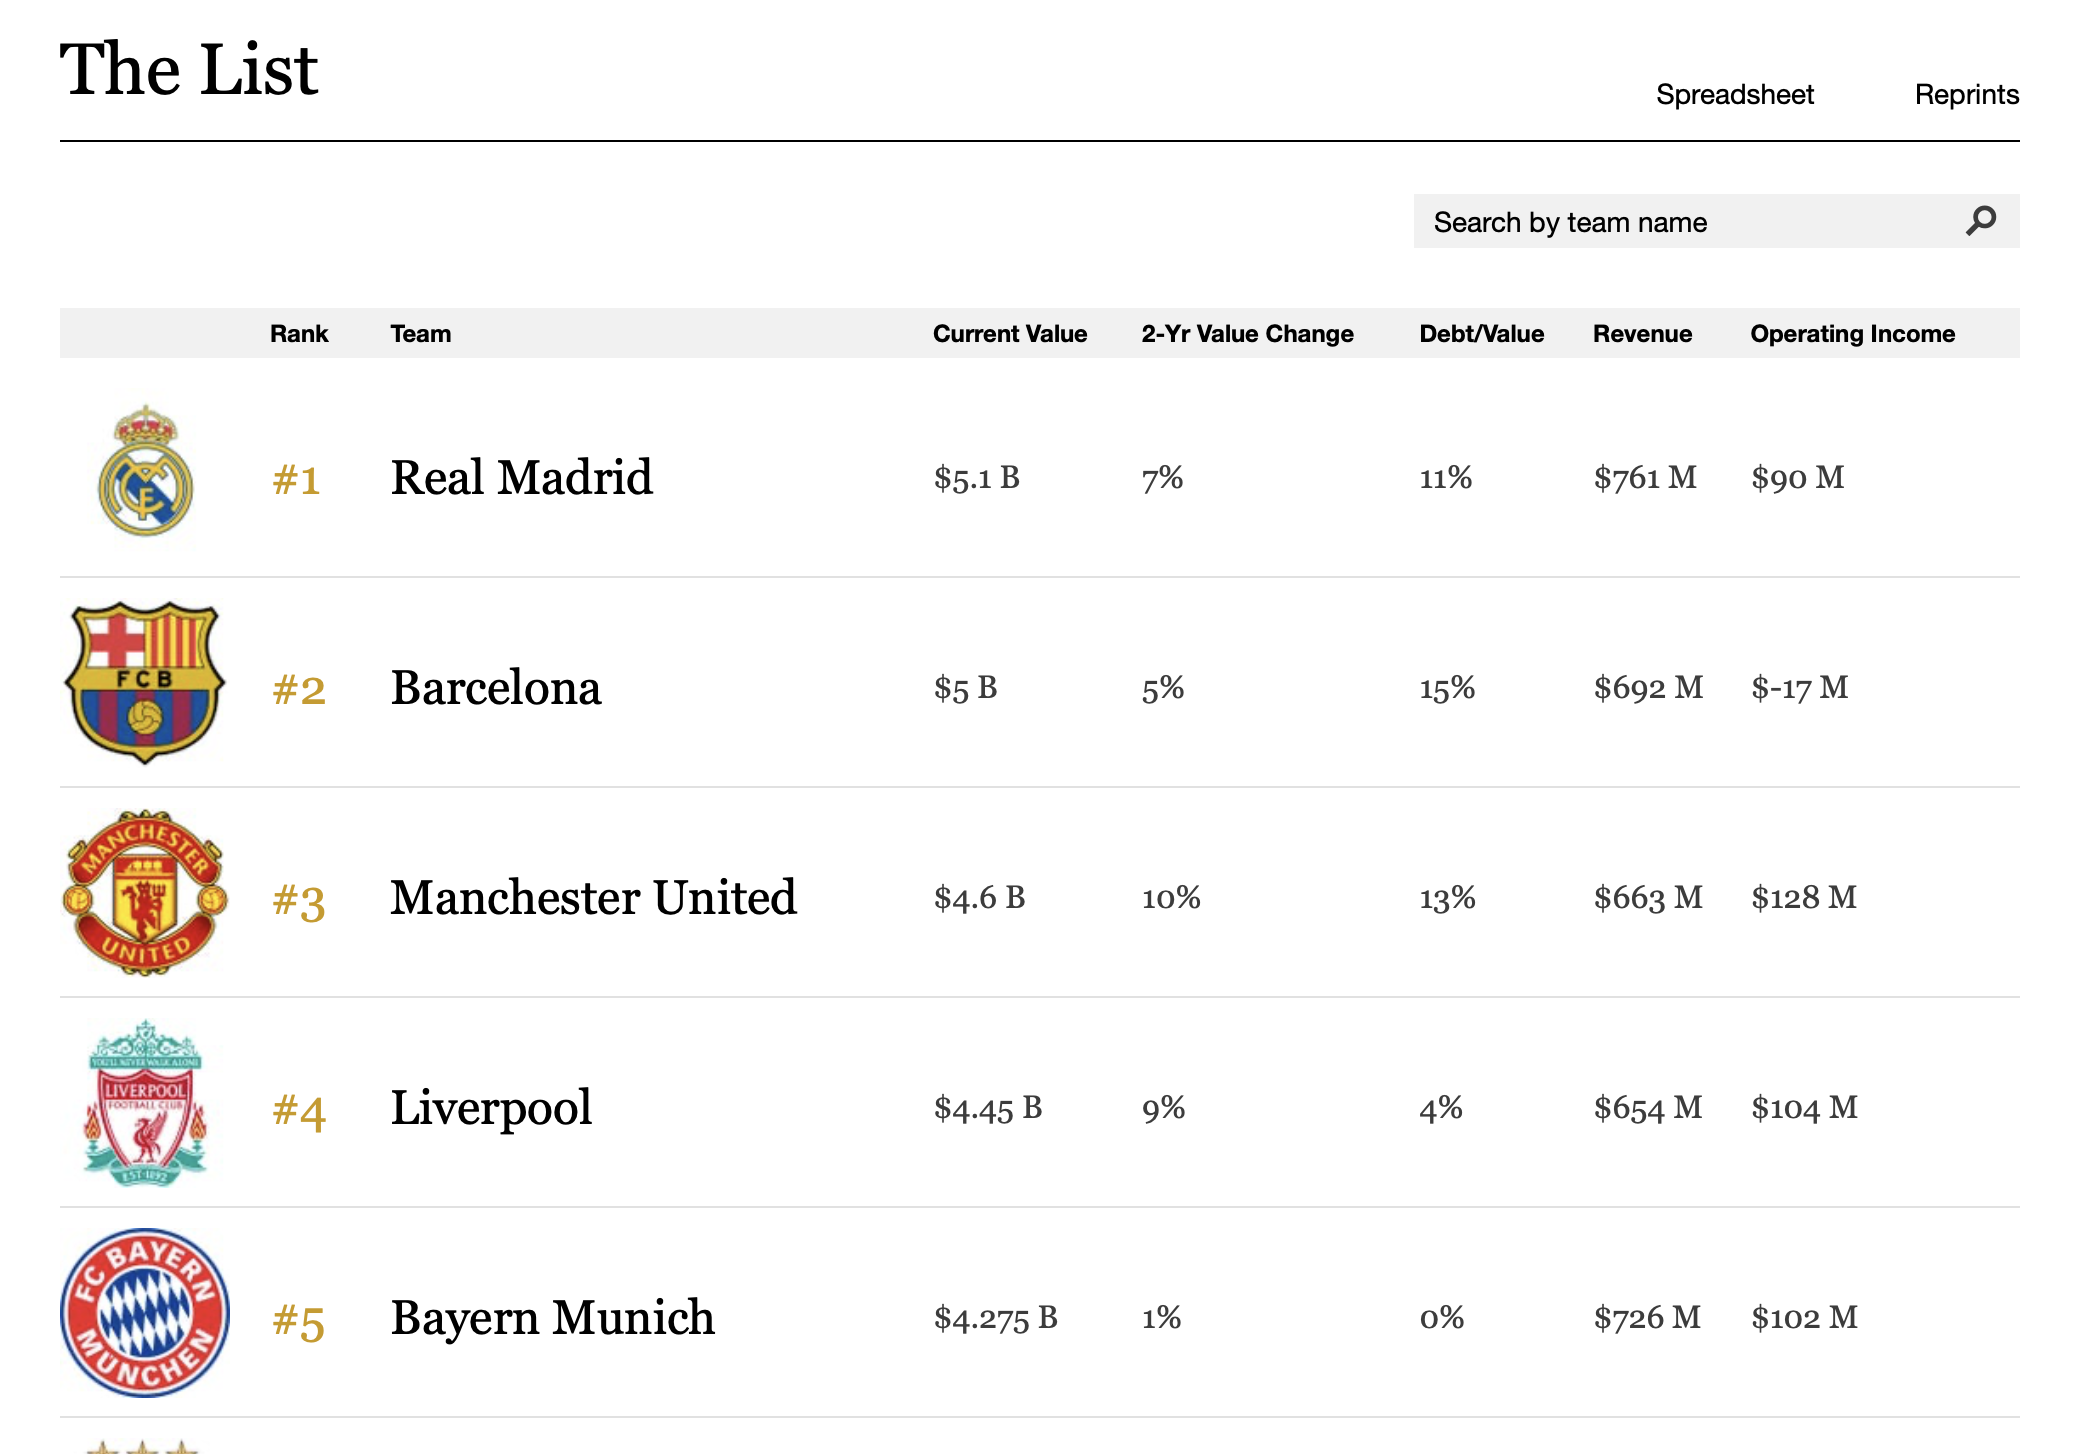Screen dimensions: 2090x1454
Task: Click the Liverpool FC crest logo
Action: (145, 1103)
